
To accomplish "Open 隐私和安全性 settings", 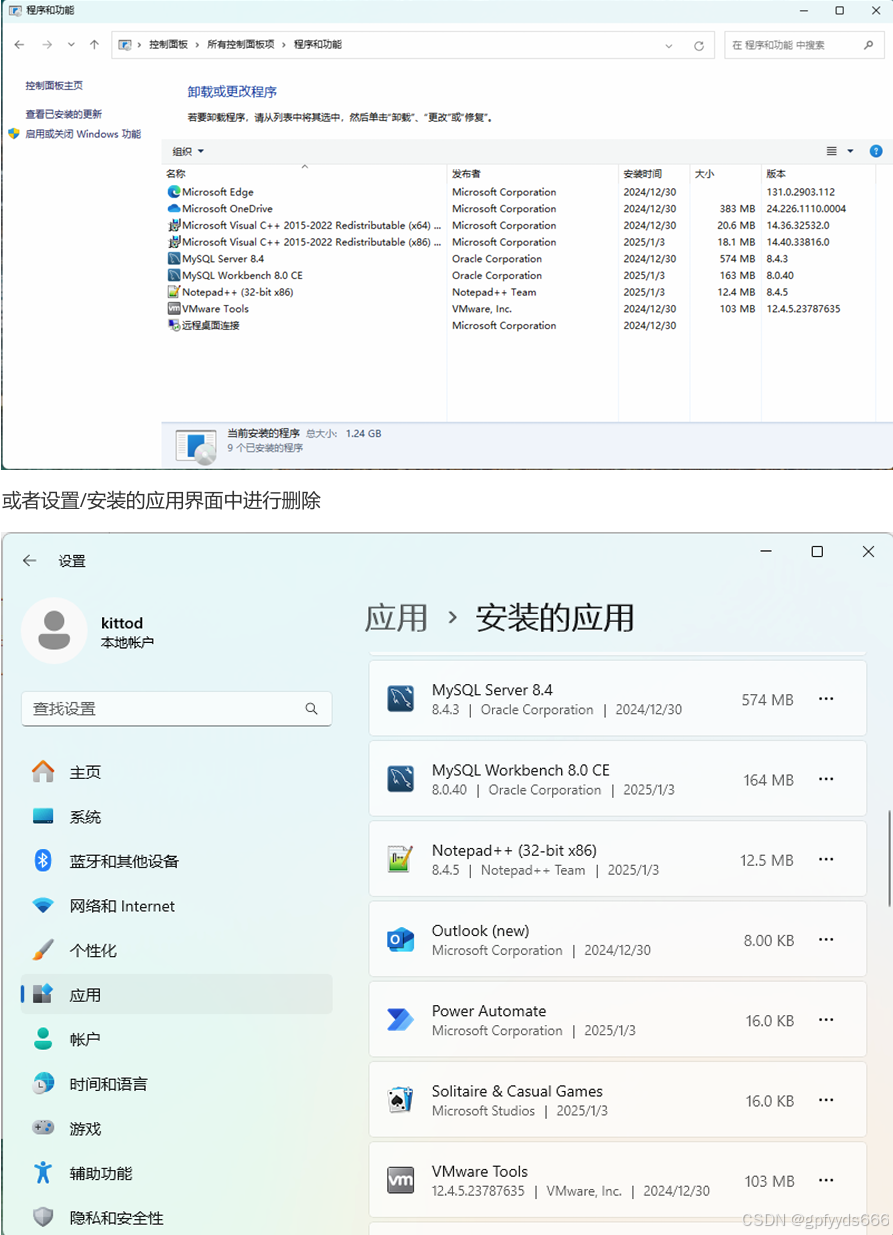I will (x=177, y=1217).
